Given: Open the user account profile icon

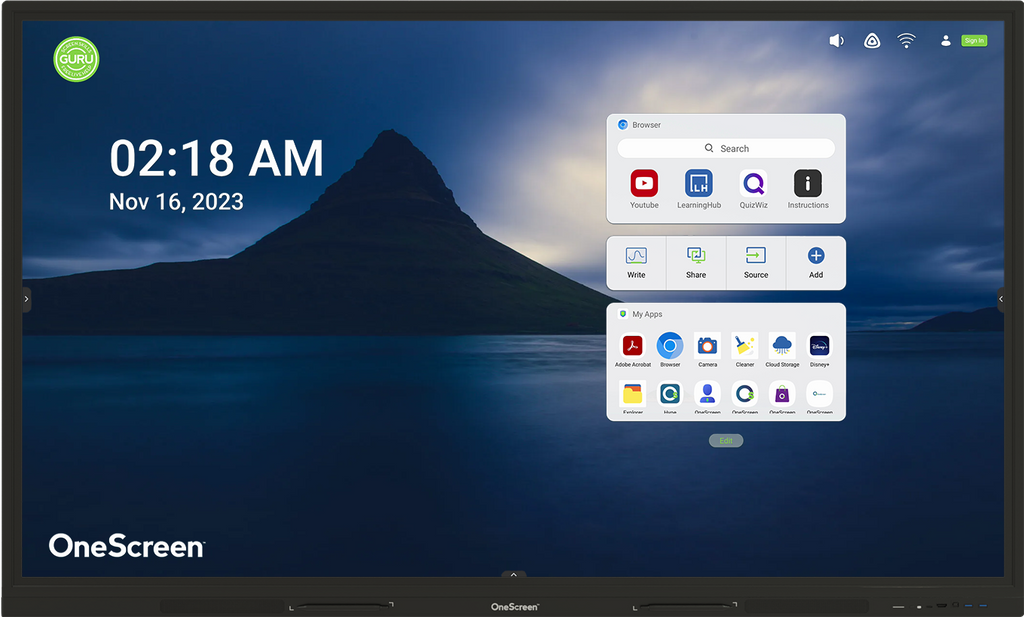Looking at the screenshot, I should click(945, 40).
